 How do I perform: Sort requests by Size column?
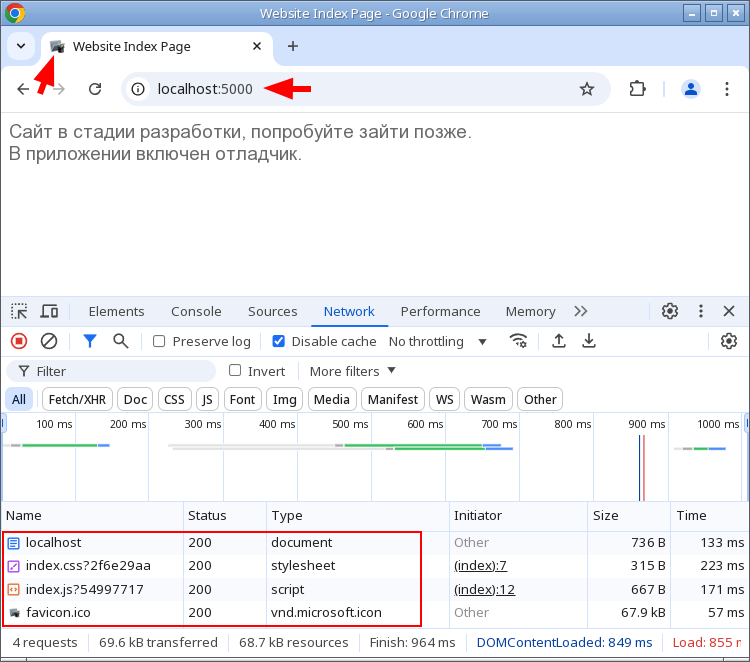tap(629, 516)
